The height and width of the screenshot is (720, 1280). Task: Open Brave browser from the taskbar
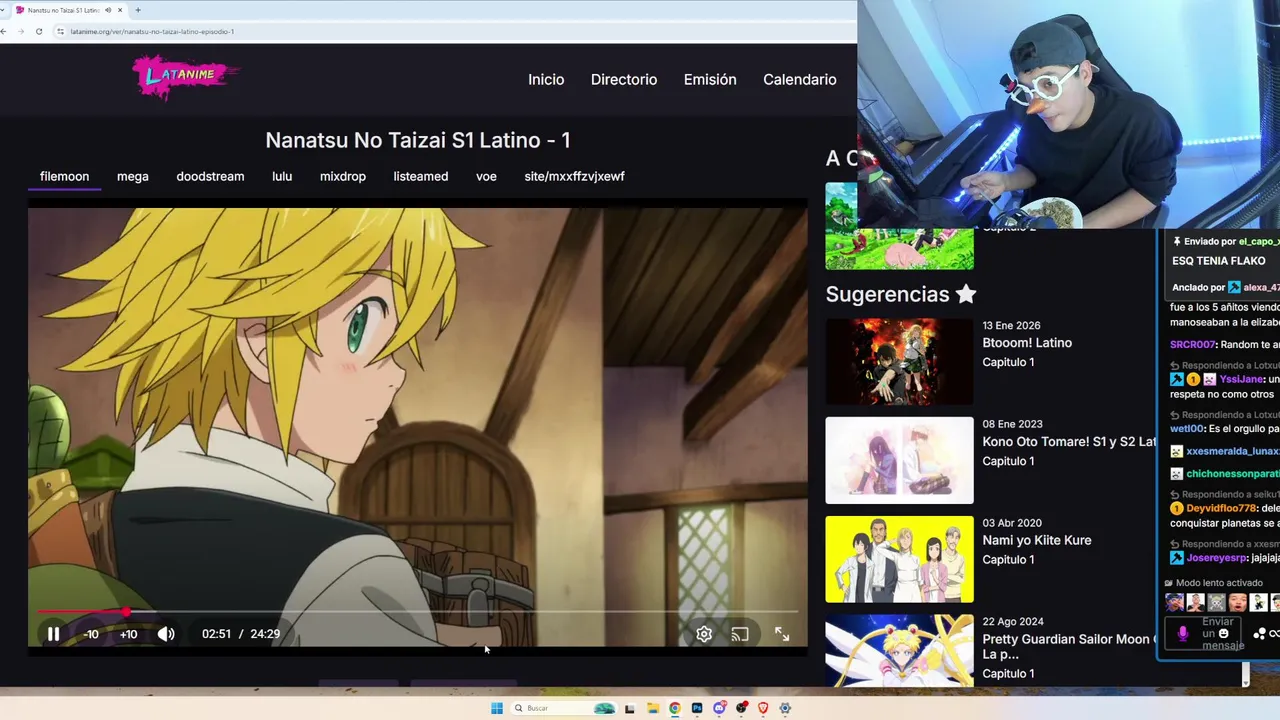[x=763, y=708]
